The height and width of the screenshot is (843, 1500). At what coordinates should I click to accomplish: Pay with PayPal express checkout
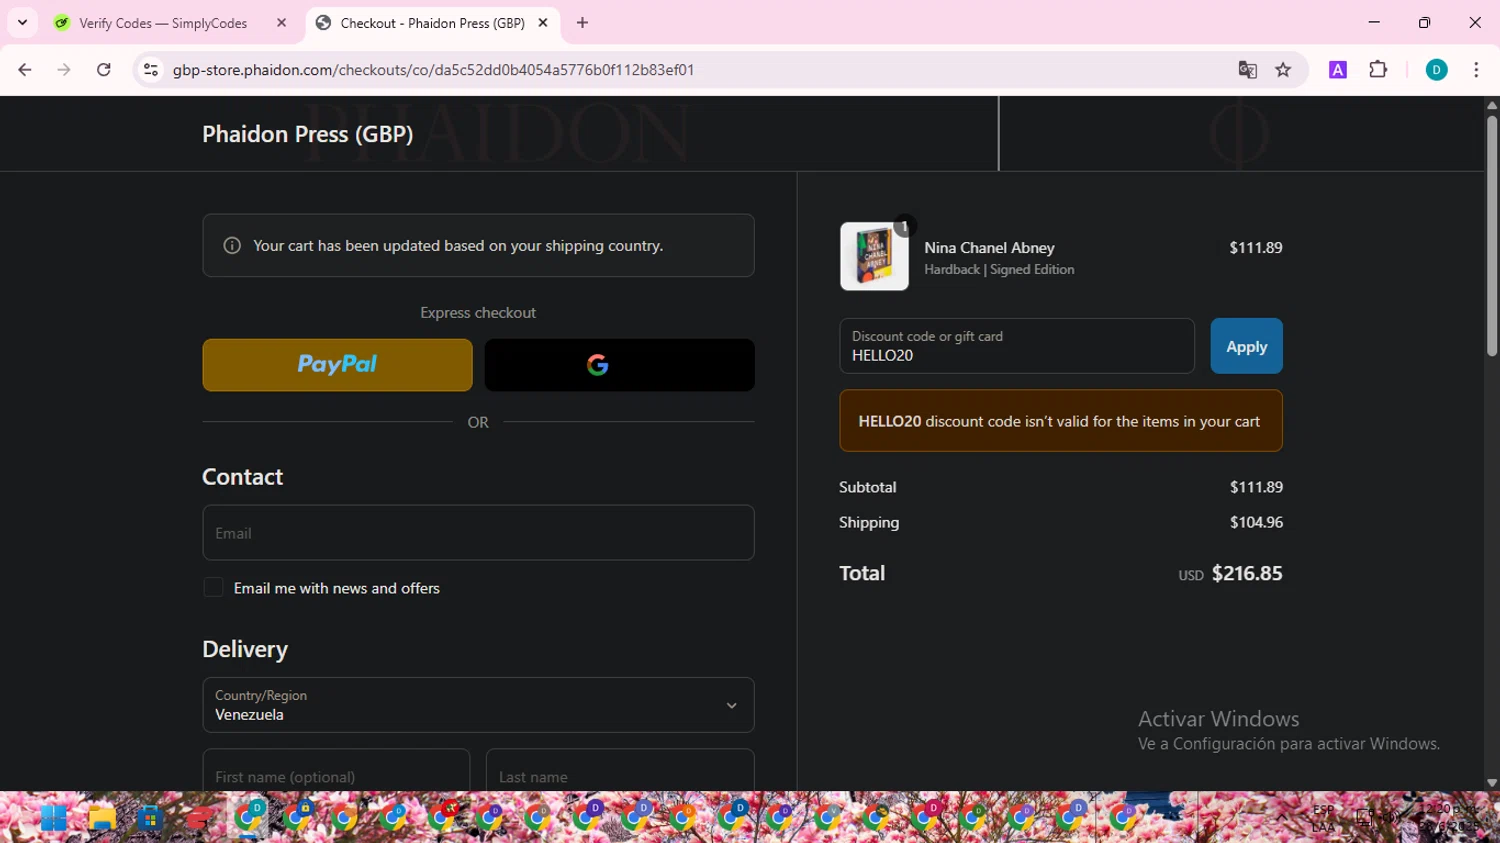point(337,365)
